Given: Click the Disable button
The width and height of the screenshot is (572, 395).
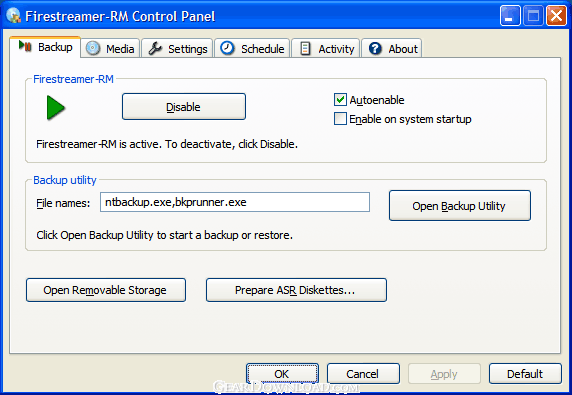Looking at the screenshot, I should [x=183, y=107].
